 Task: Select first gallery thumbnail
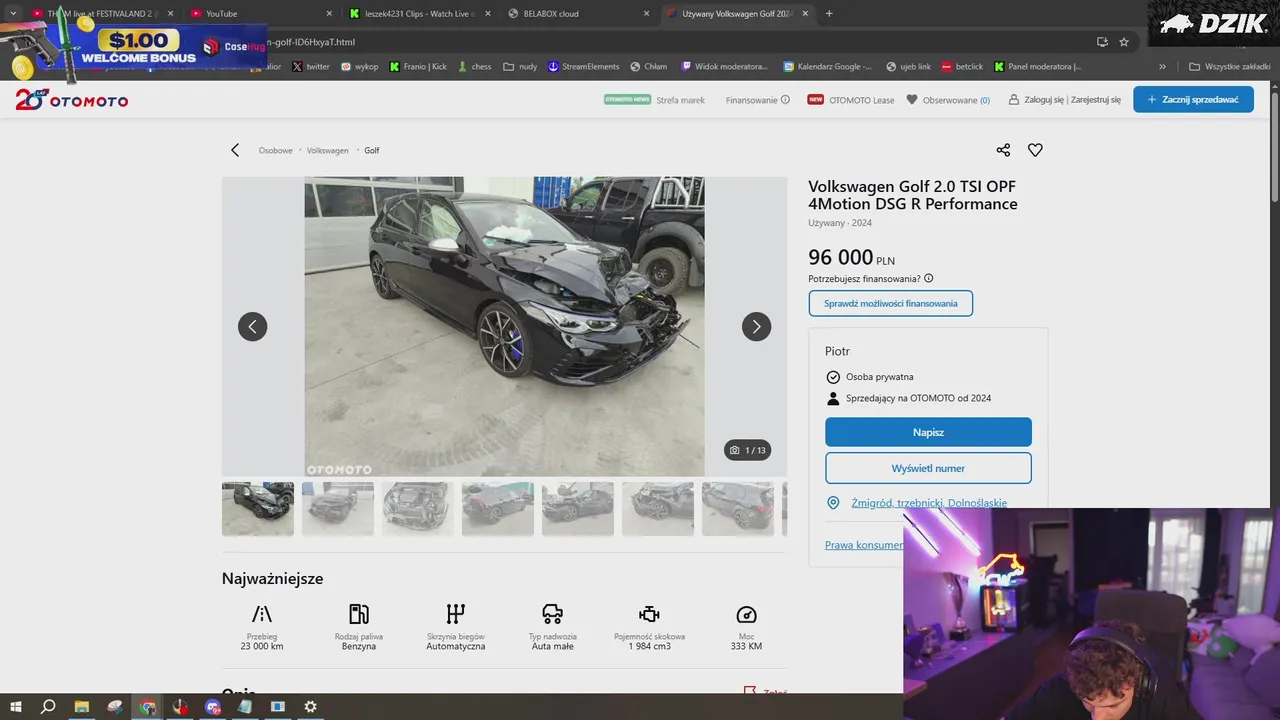pyautogui.click(x=258, y=509)
